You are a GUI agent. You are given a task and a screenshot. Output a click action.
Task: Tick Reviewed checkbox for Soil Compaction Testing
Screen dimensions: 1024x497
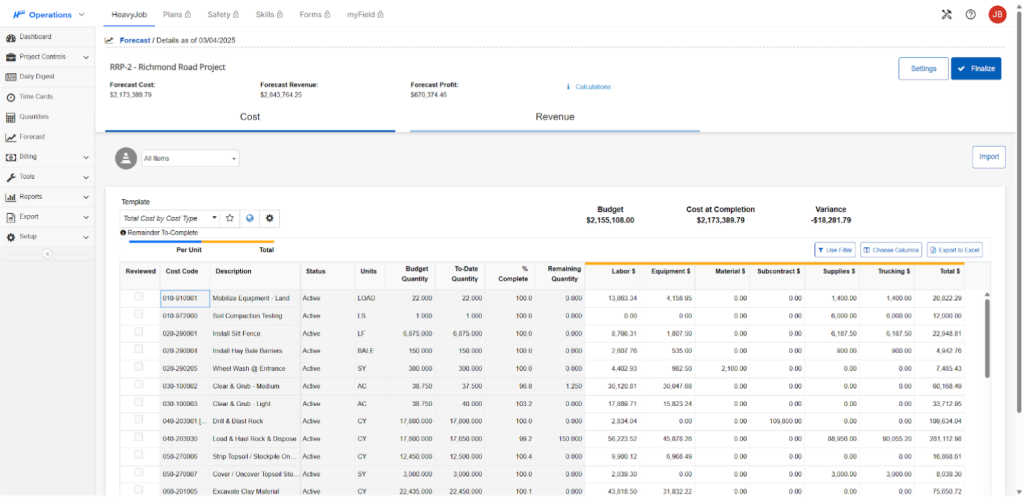click(x=138, y=314)
